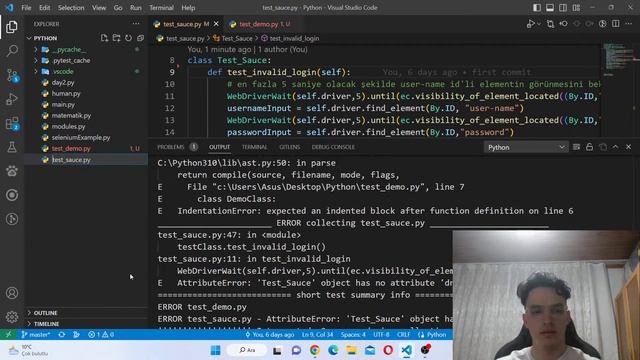Click New Folder icon in Explorer header

tap(116, 38)
